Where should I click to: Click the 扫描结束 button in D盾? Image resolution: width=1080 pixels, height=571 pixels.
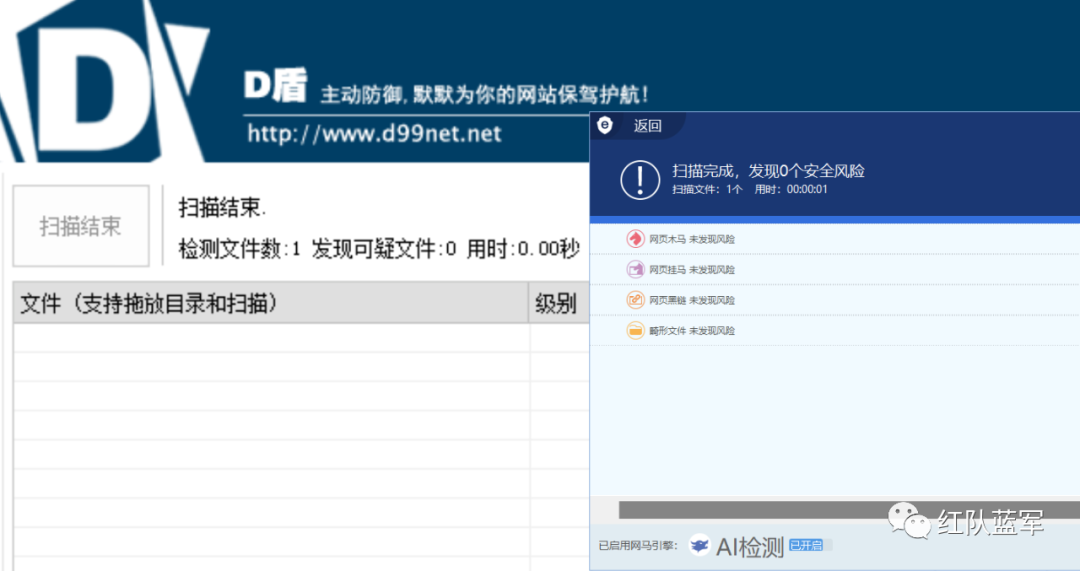pyautogui.click(x=81, y=226)
